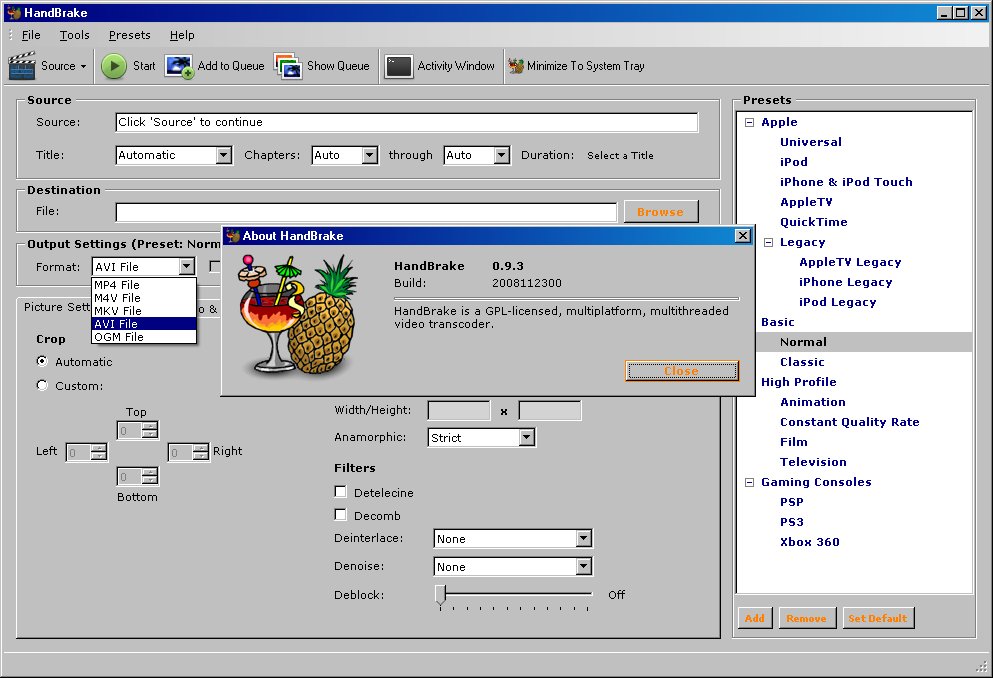Switch to the Picture Settings tab
Image resolution: width=993 pixels, height=678 pixels.
click(57, 307)
